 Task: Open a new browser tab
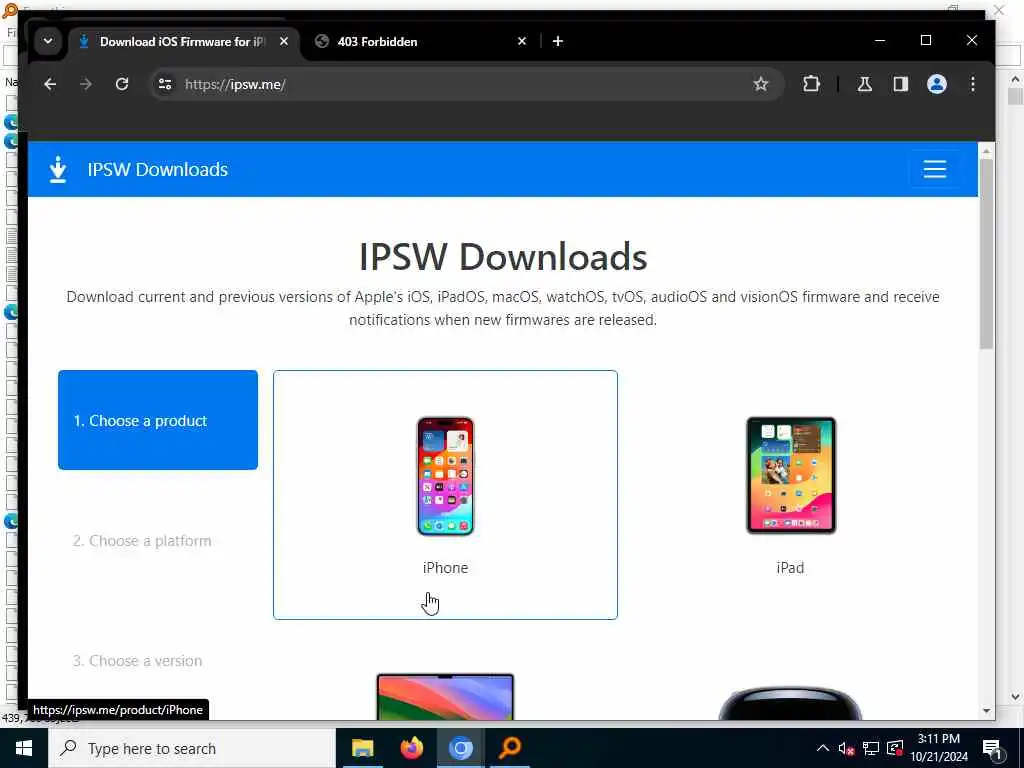tap(558, 41)
